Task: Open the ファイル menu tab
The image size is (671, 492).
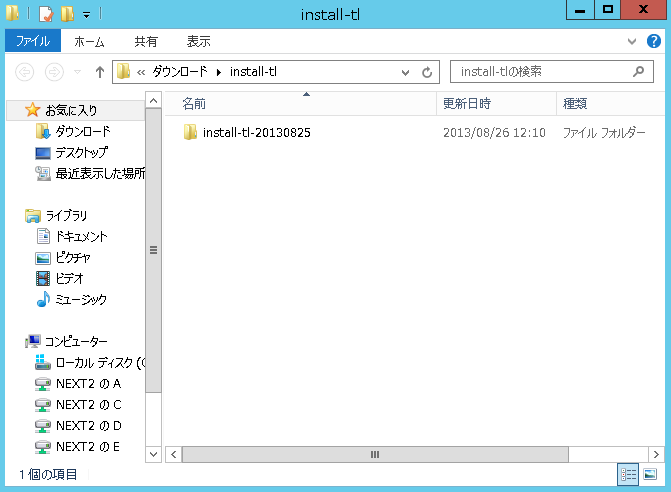Action: [33, 41]
